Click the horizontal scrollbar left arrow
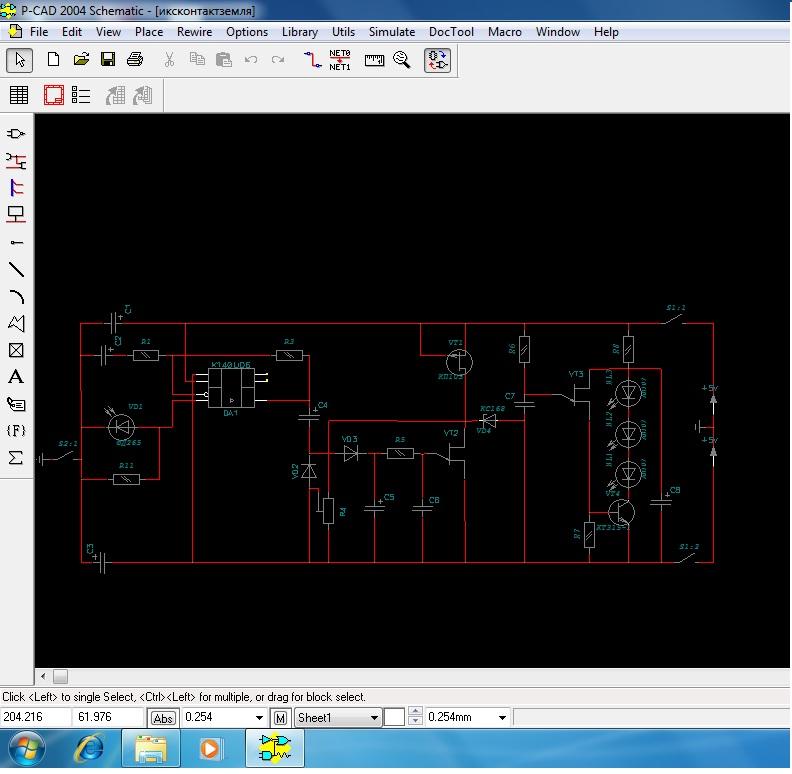The image size is (792, 774). click(x=43, y=676)
